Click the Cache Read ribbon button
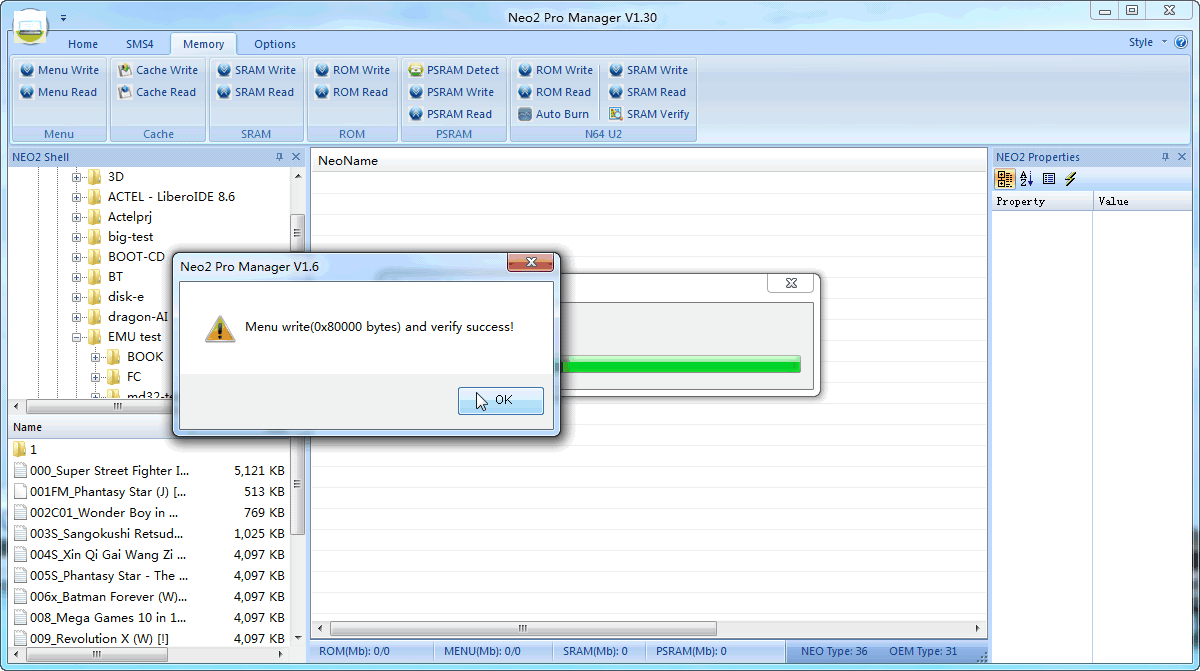The image size is (1200, 671). coord(158,92)
